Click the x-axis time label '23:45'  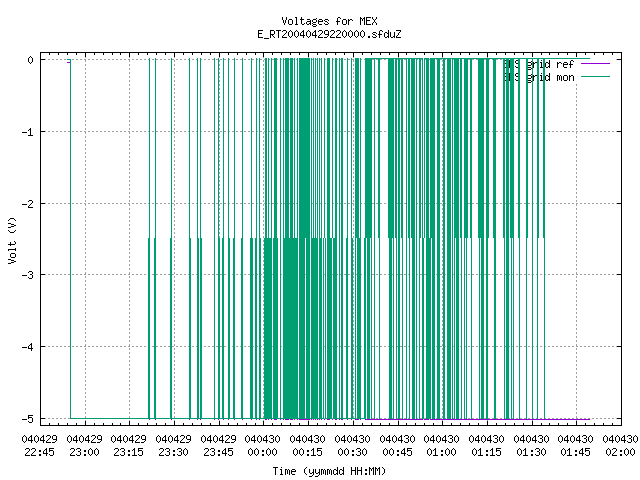[x=218, y=452]
